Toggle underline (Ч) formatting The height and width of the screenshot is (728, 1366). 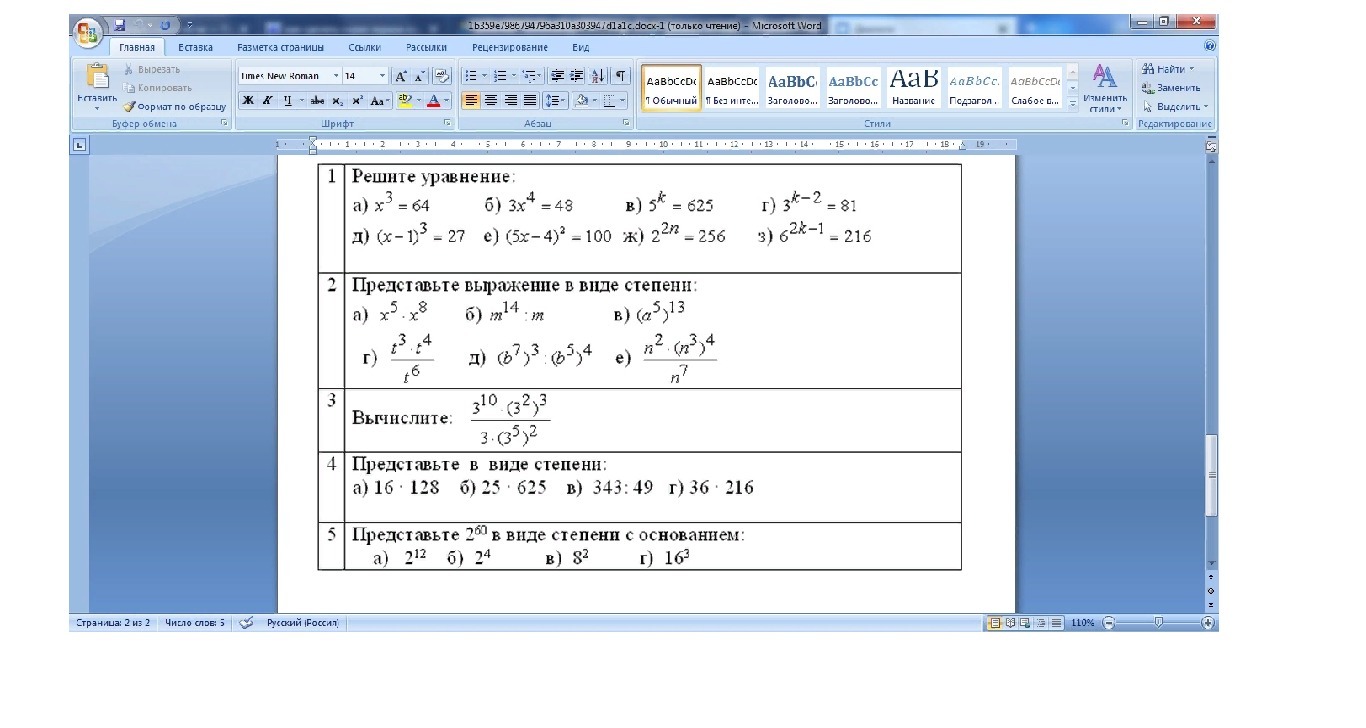click(x=287, y=101)
